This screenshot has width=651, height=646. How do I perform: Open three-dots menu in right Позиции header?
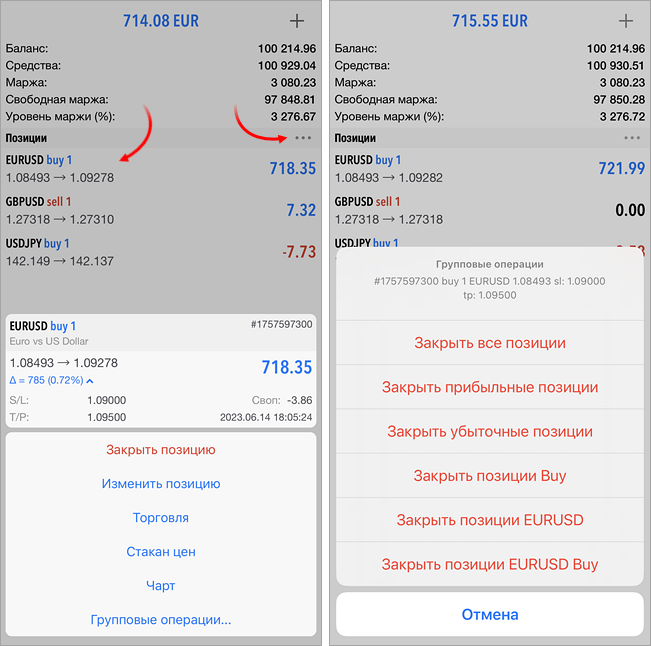pyautogui.click(x=632, y=138)
